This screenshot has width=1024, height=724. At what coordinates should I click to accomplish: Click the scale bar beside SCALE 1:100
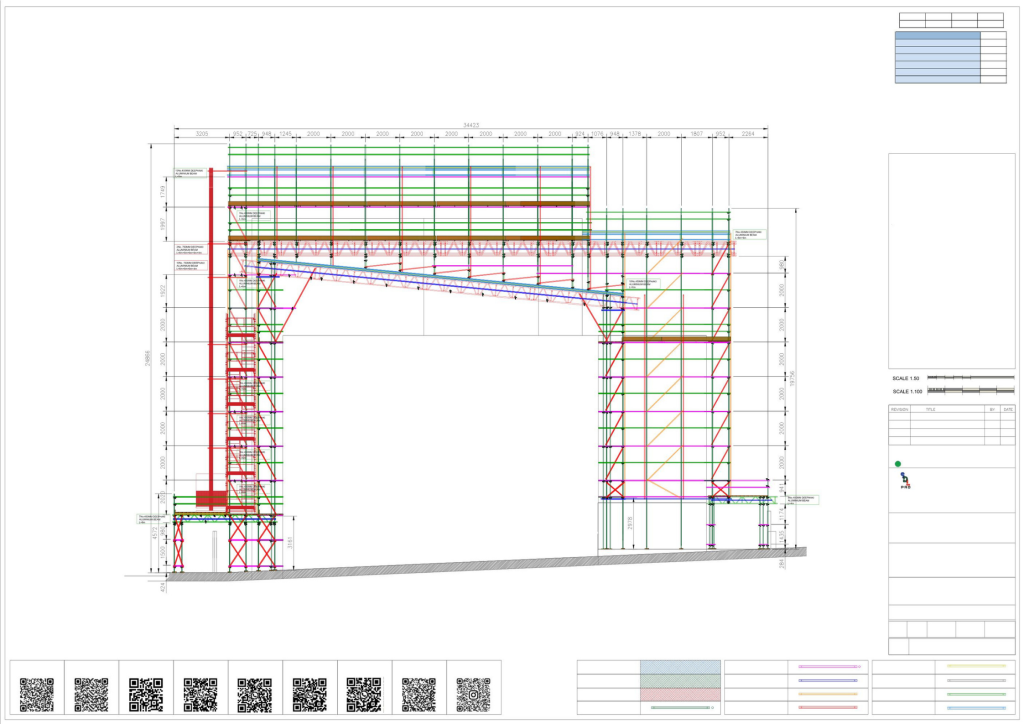click(970, 390)
